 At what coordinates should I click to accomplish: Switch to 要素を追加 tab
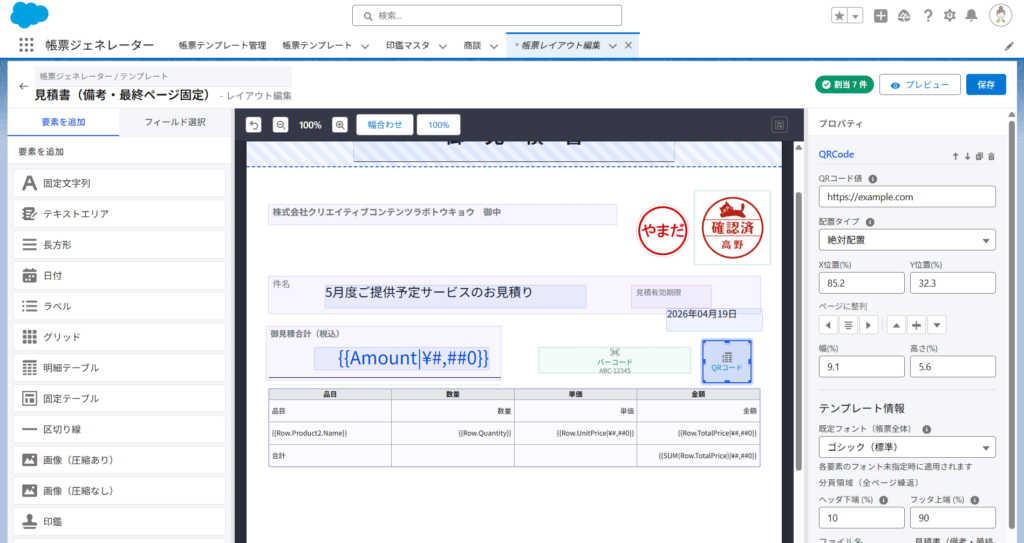(x=63, y=122)
